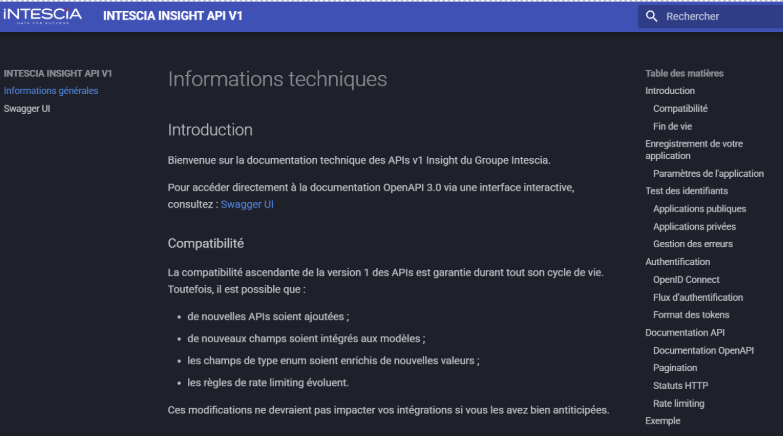Jump to OpenID Connect section
783x436 pixels.
tap(686, 280)
